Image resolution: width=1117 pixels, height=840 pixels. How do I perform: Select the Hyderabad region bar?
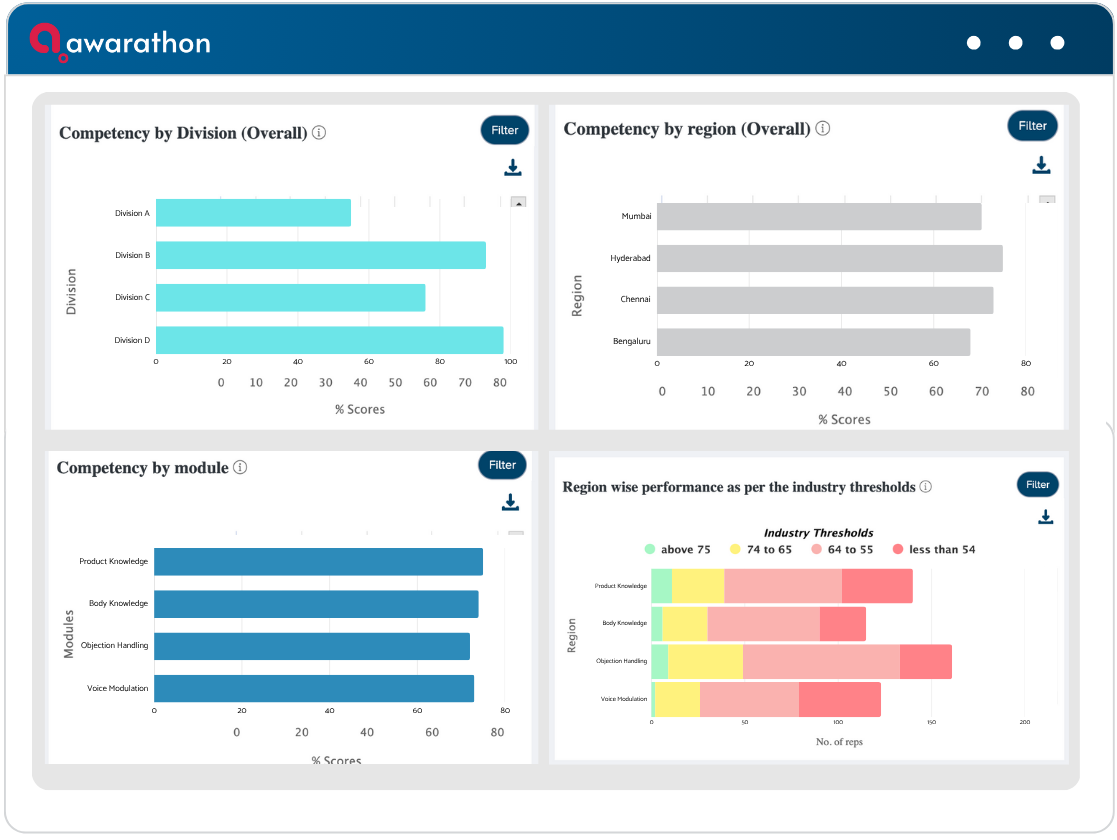point(830,258)
